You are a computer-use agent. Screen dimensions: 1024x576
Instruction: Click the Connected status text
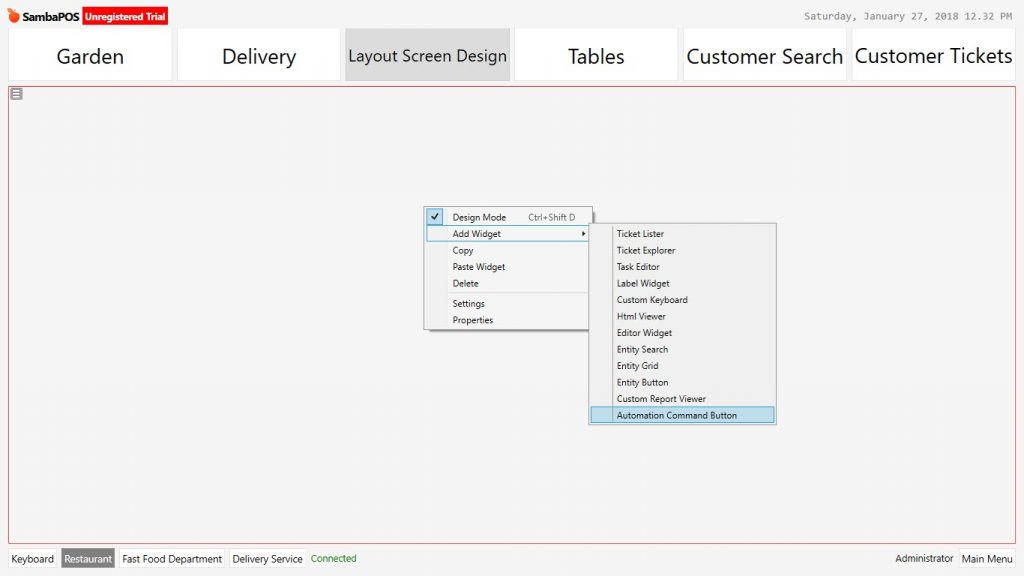[x=334, y=558]
